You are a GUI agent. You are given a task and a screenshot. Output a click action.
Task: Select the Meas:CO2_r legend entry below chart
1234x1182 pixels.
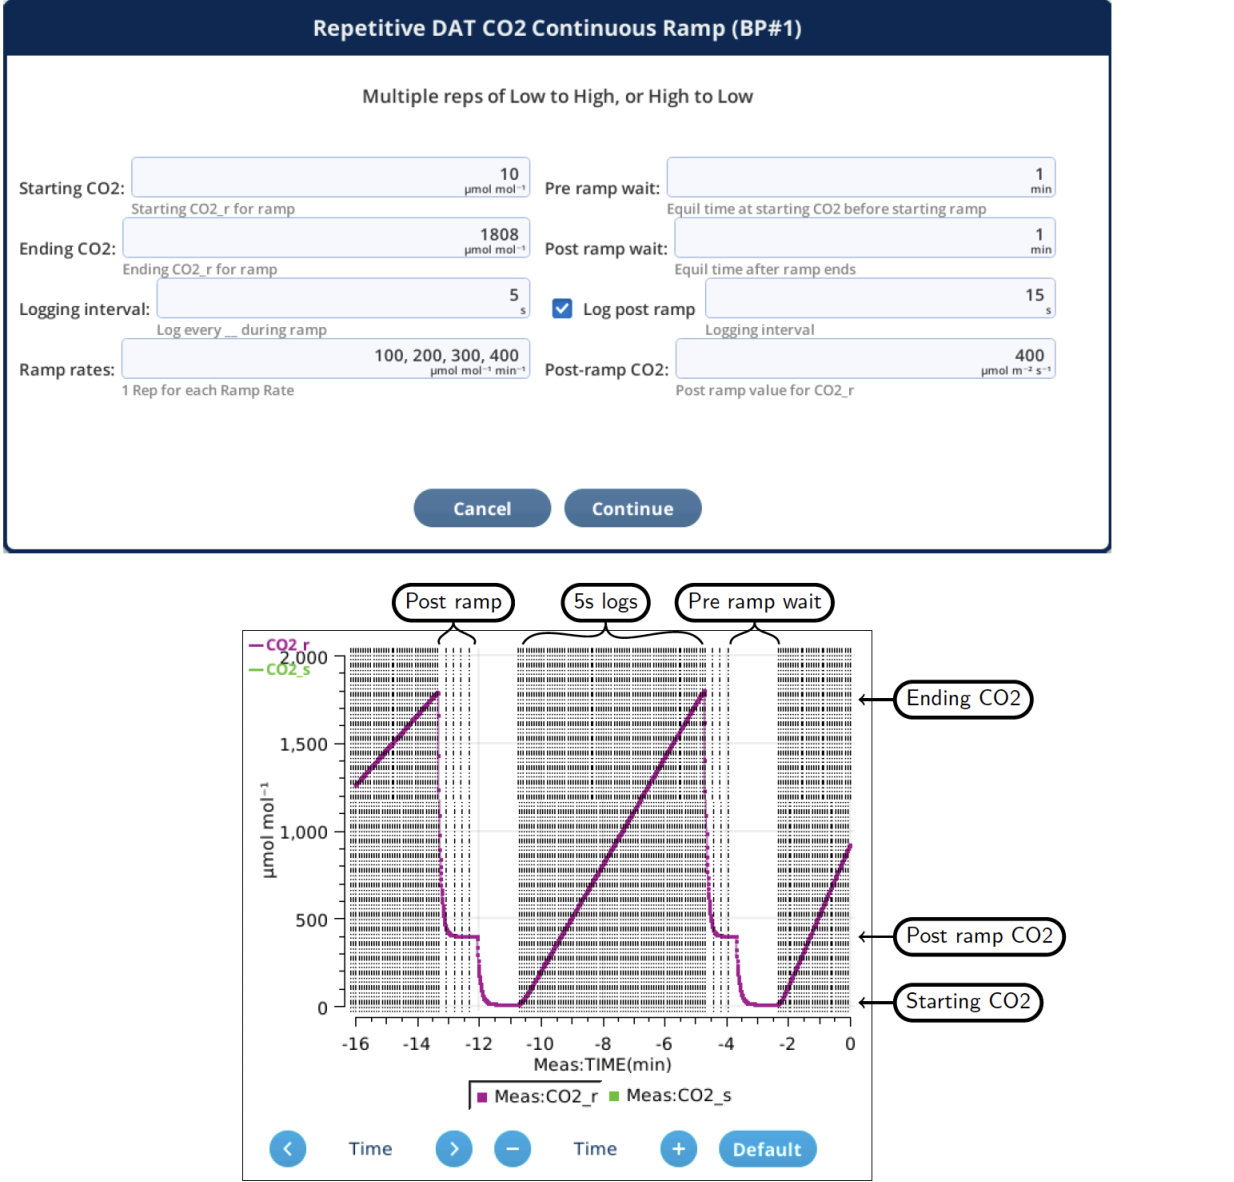pos(537,1096)
